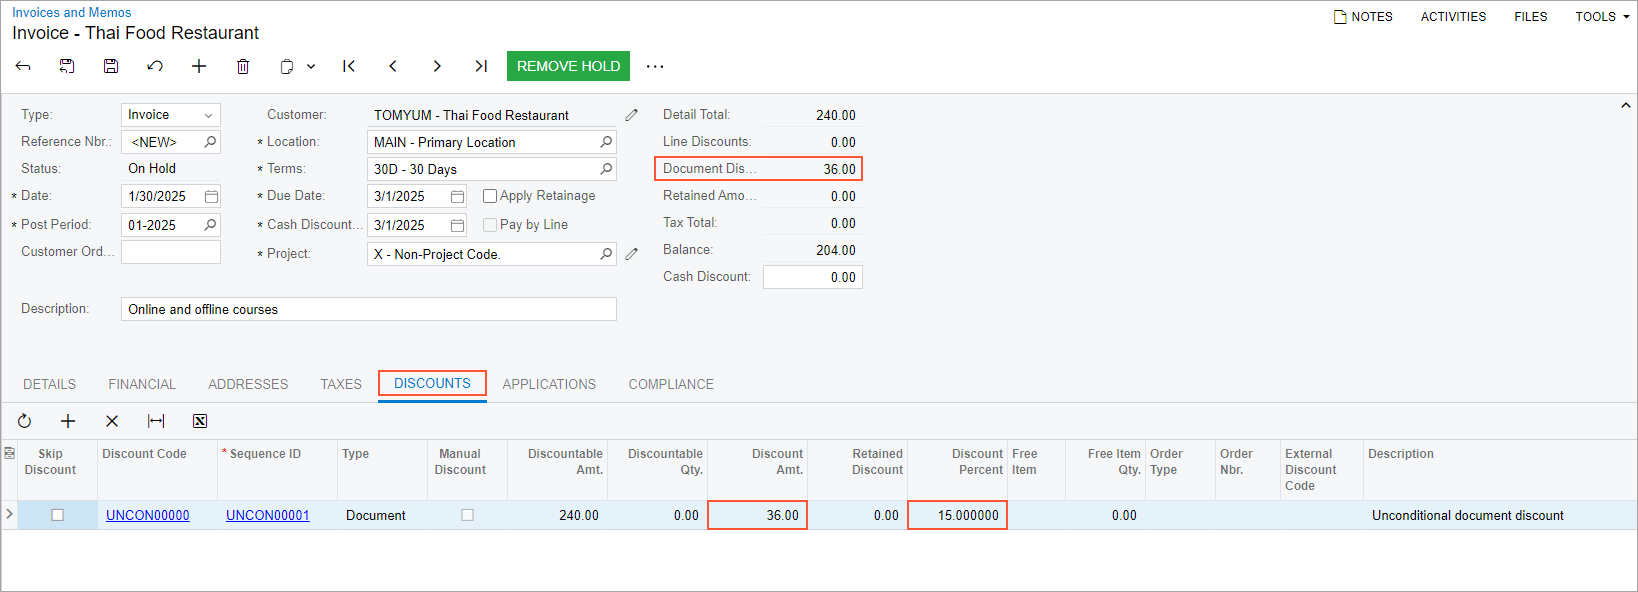The image size is (1638, 592).
Task: Click into the Description input field
Action: coord(368,309)
